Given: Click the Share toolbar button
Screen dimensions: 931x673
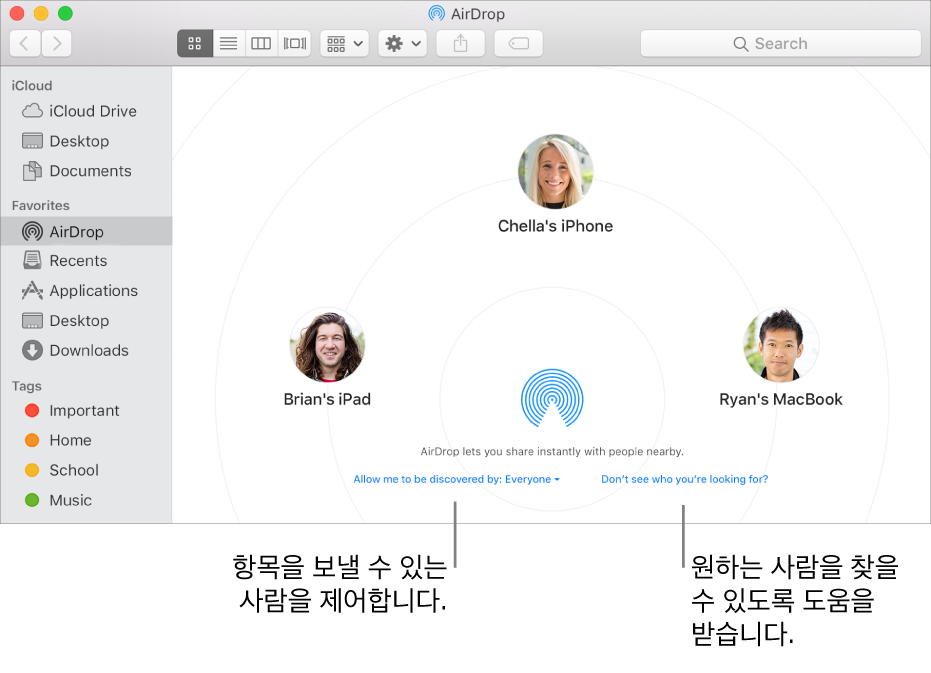Looking at the screenshot, I should click(460, 43).
